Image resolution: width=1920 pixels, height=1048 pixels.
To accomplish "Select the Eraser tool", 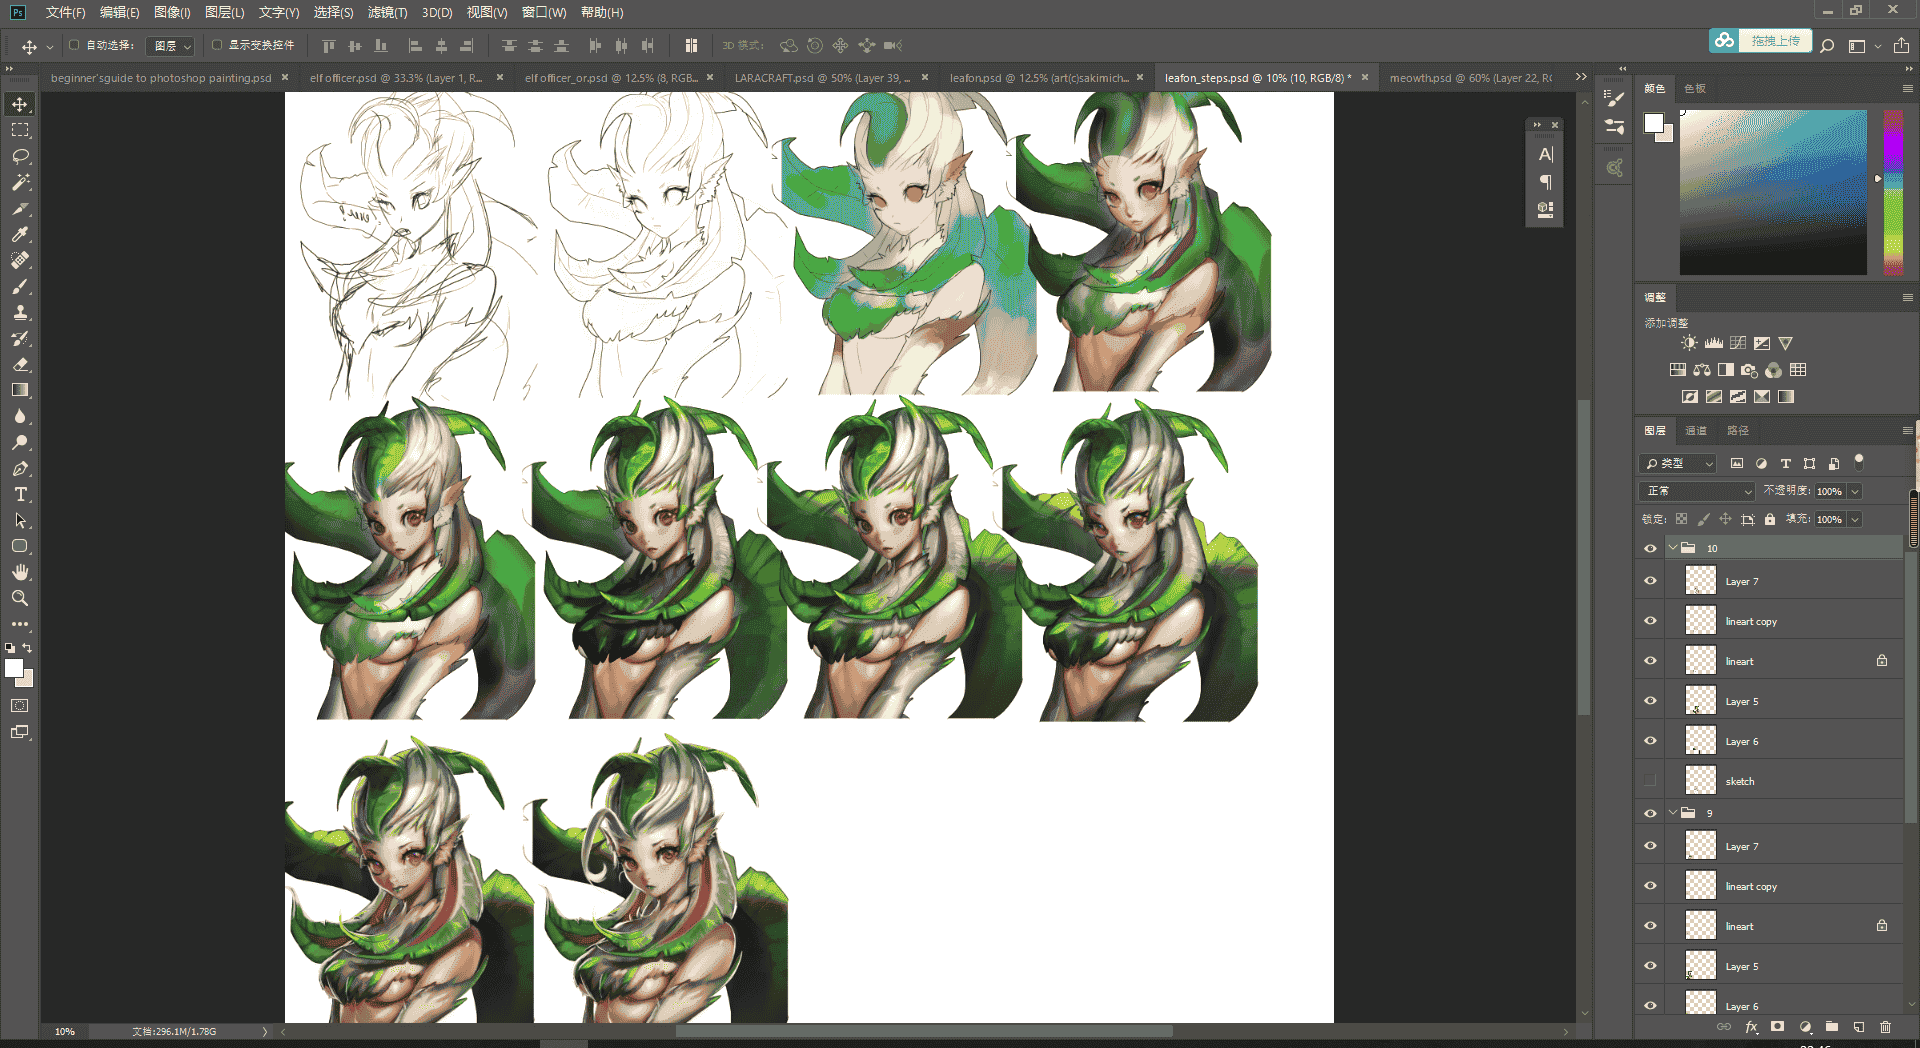I will [20, 364].
